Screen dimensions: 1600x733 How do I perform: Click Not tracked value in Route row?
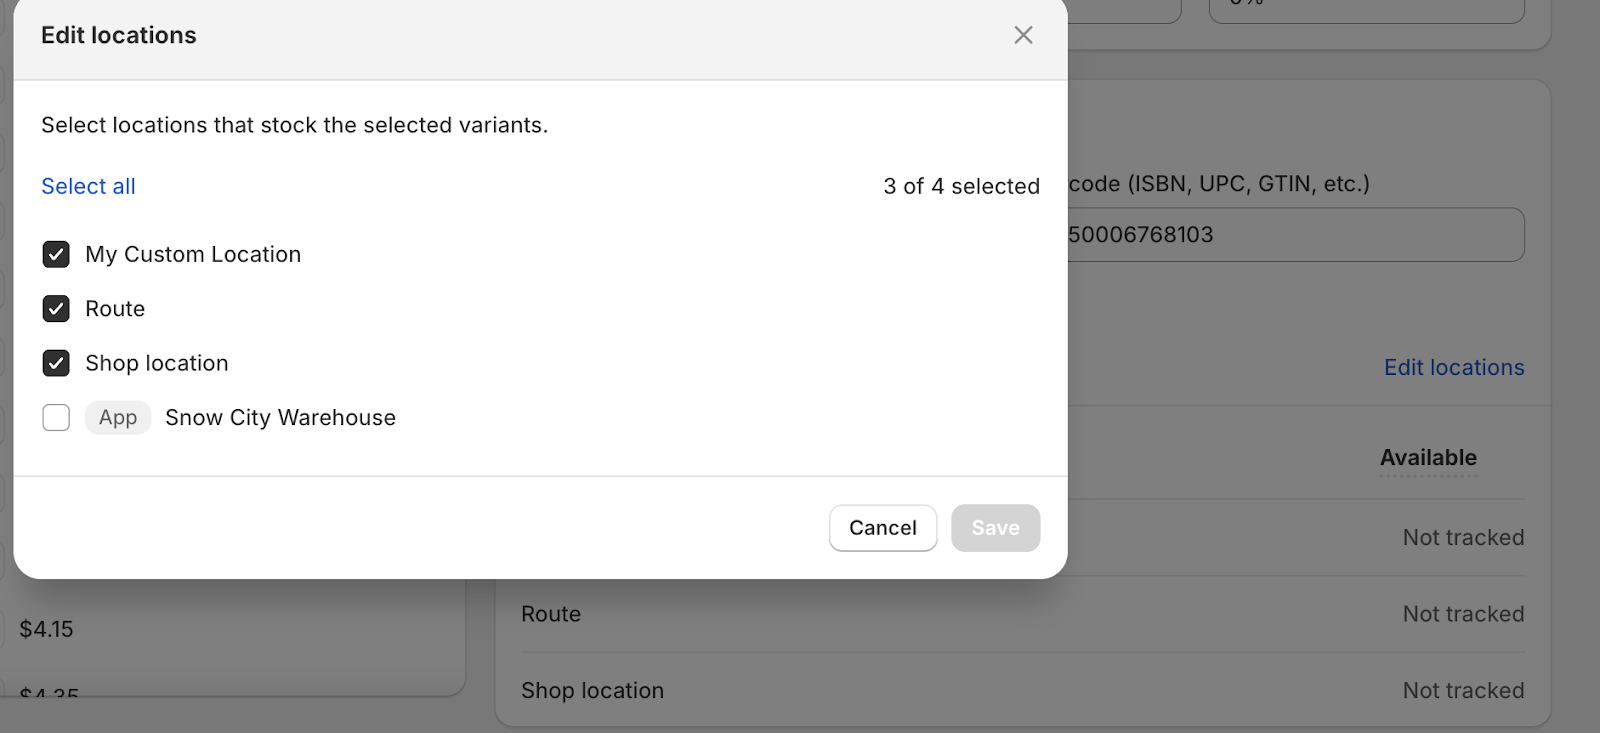click(x=1463, y=614)
